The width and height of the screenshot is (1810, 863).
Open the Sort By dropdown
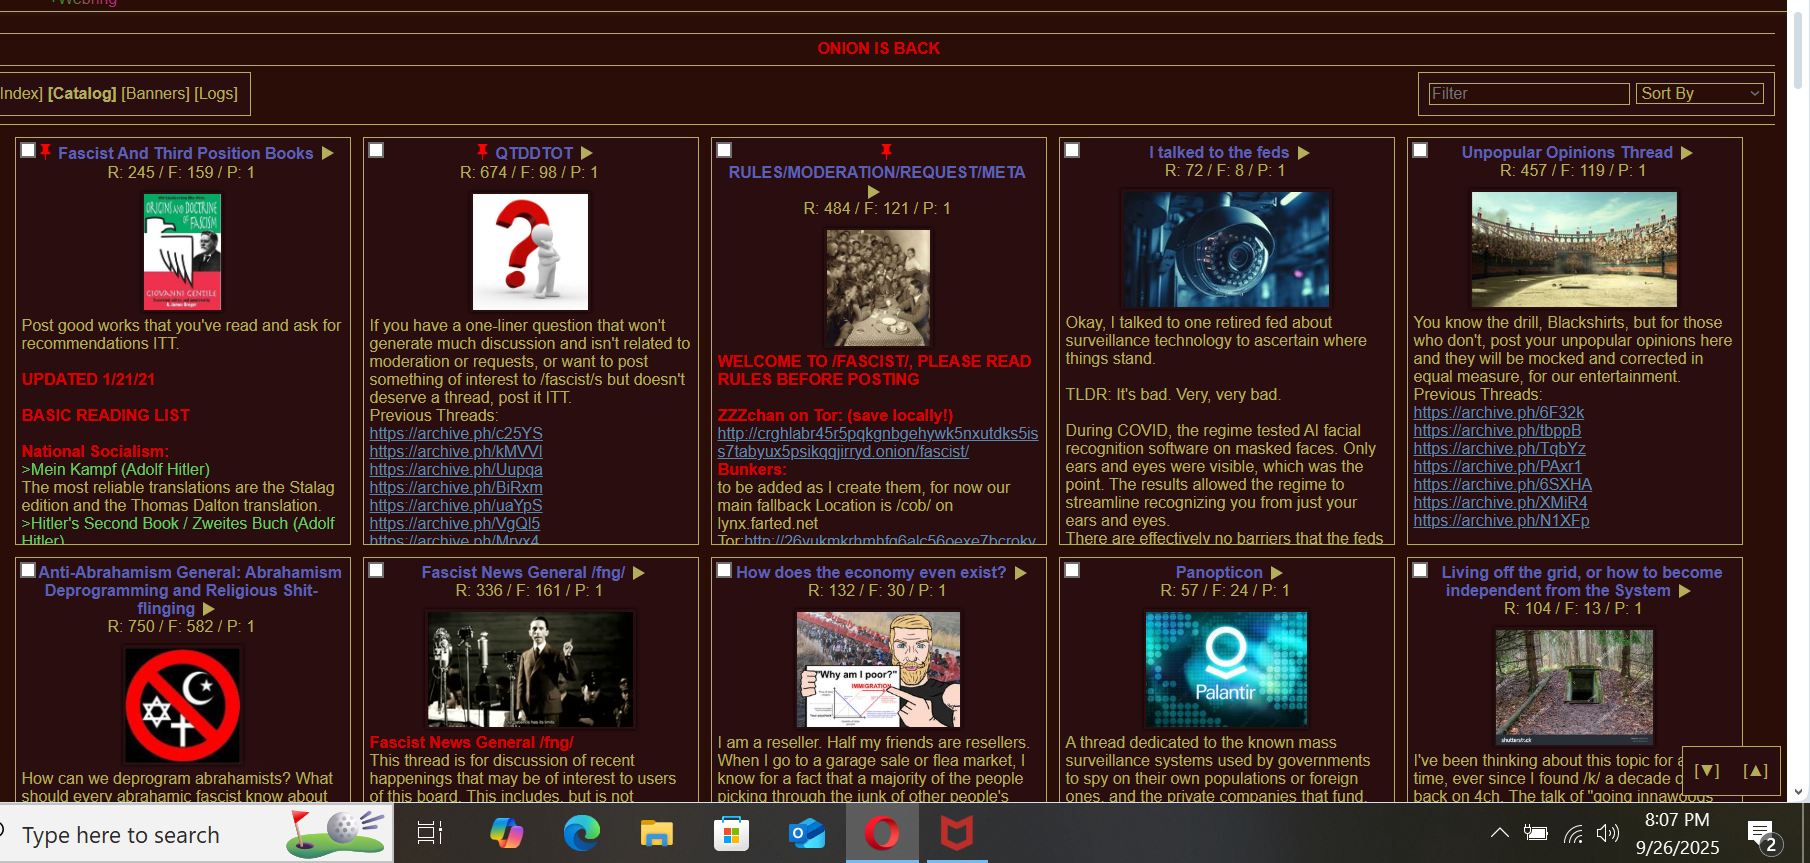coord(1699,93)
